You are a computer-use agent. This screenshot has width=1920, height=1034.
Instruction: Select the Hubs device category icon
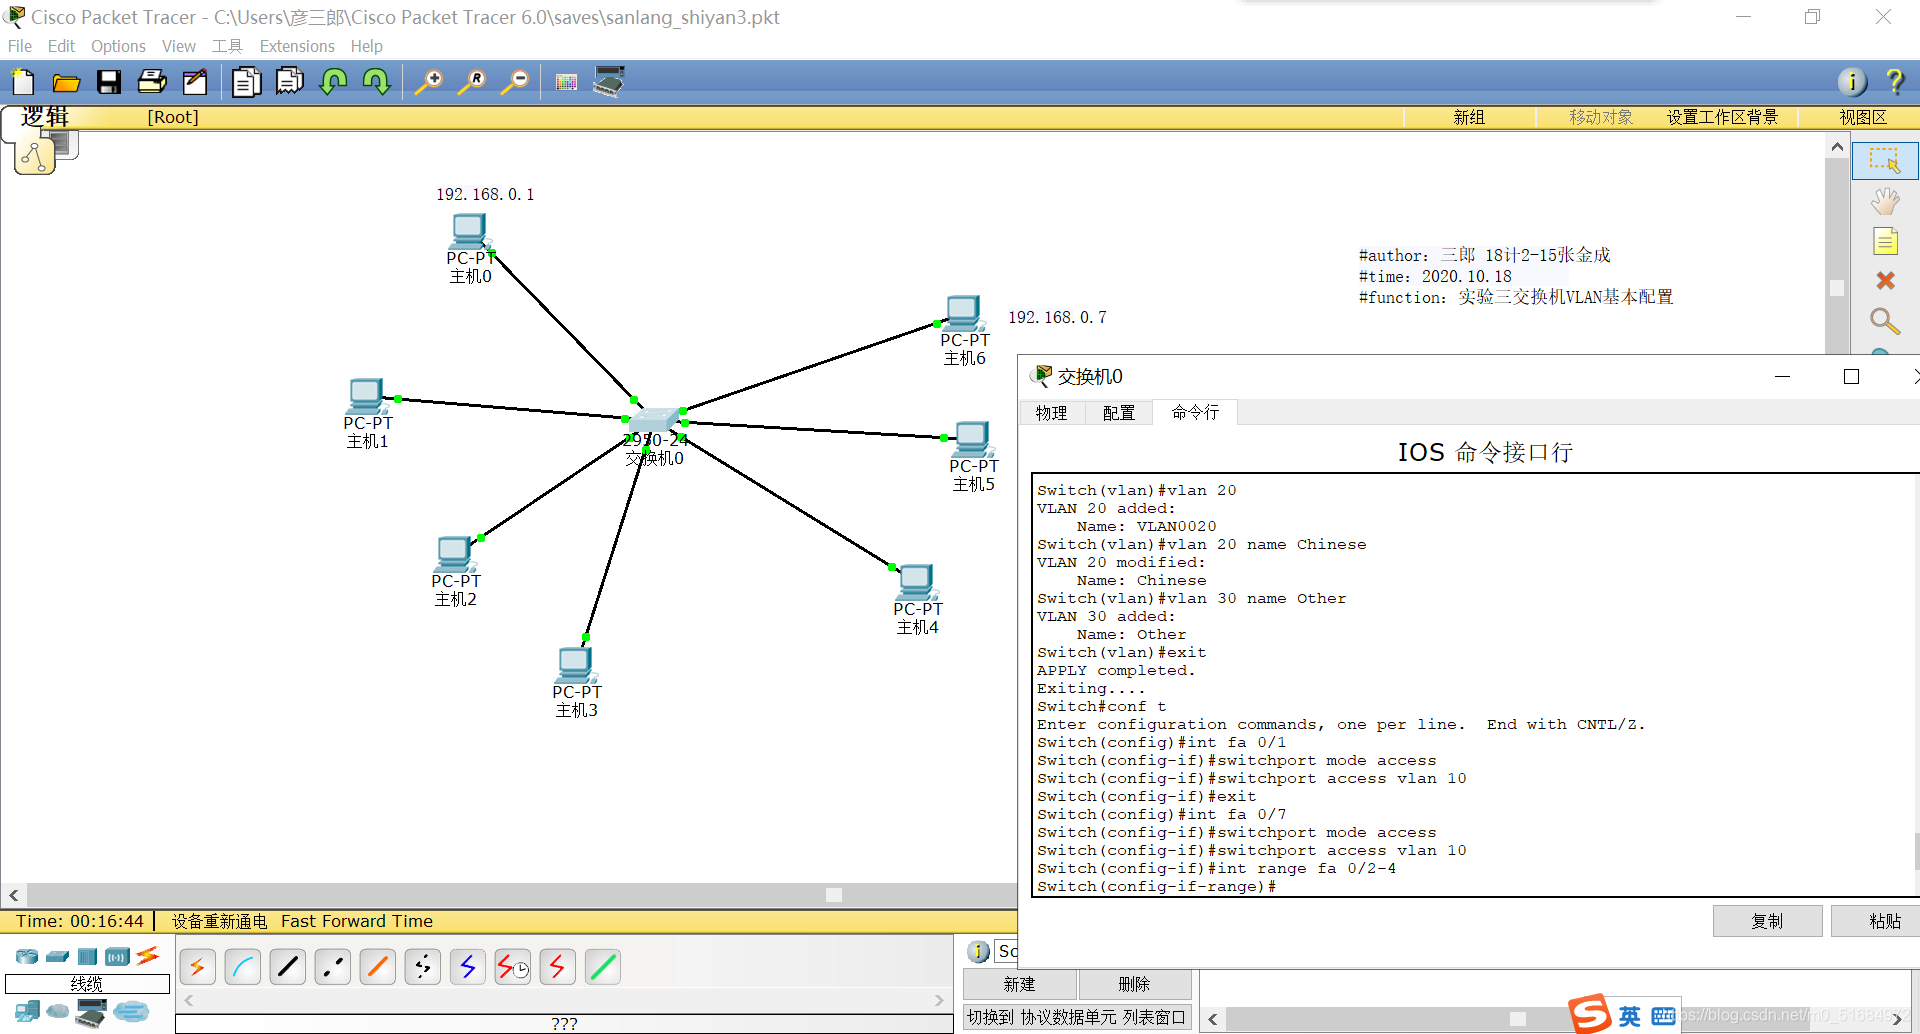tap(88, 957)
